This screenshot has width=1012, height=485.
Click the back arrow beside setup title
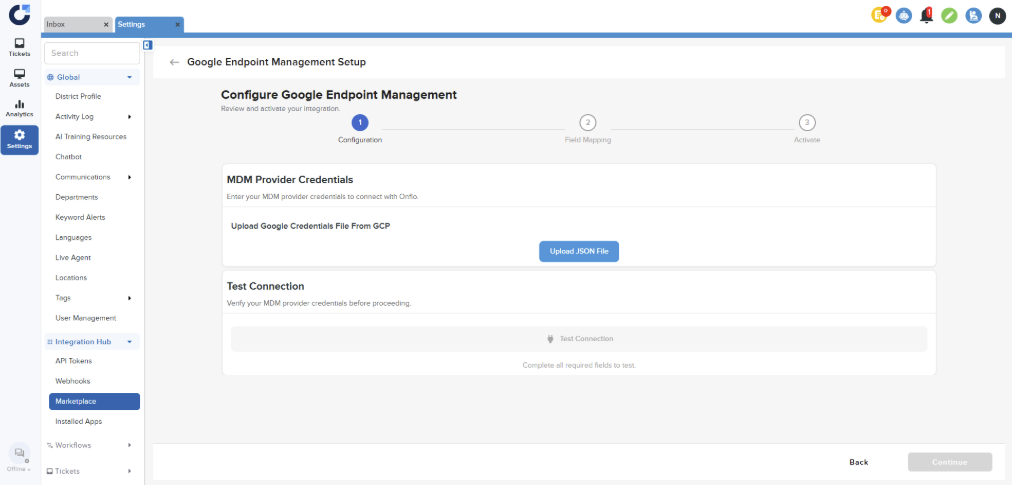175,62
